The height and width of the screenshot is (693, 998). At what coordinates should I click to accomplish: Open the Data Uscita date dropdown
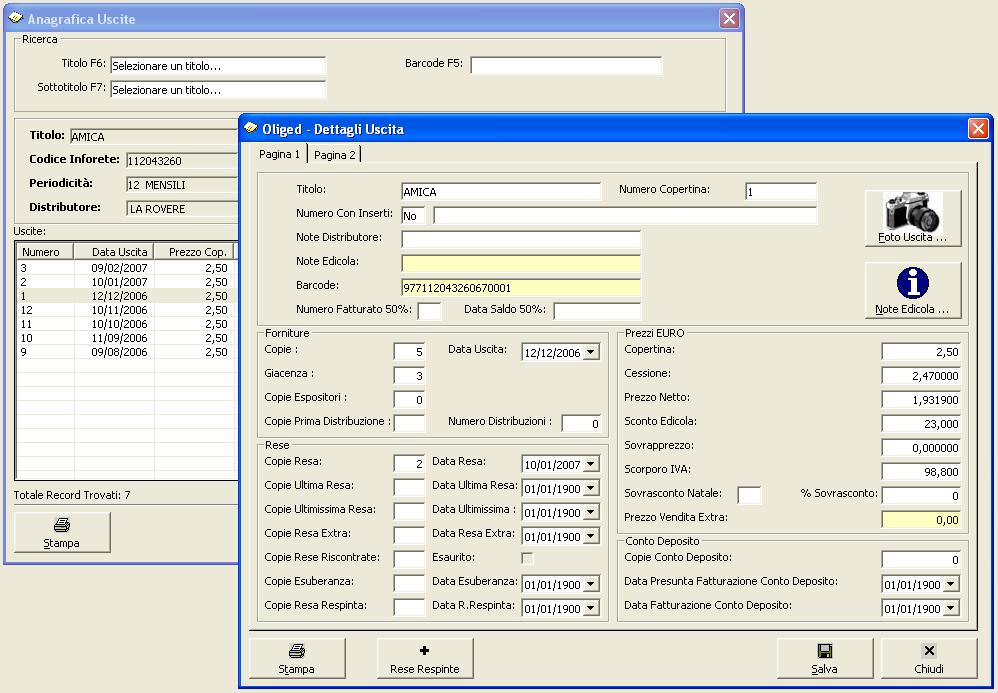[x=591, y=352]
